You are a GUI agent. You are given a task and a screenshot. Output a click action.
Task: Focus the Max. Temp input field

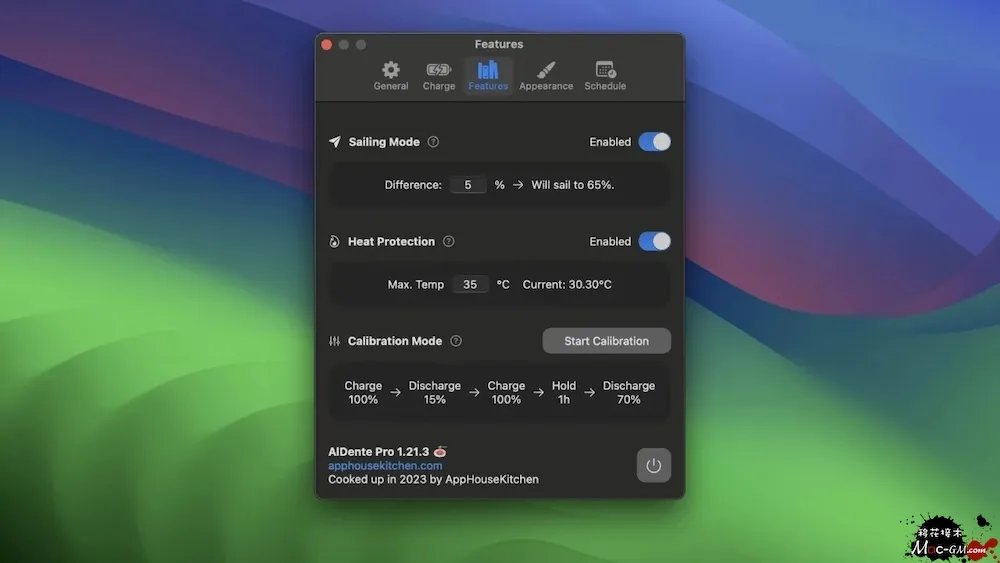[x=470, y=284]
